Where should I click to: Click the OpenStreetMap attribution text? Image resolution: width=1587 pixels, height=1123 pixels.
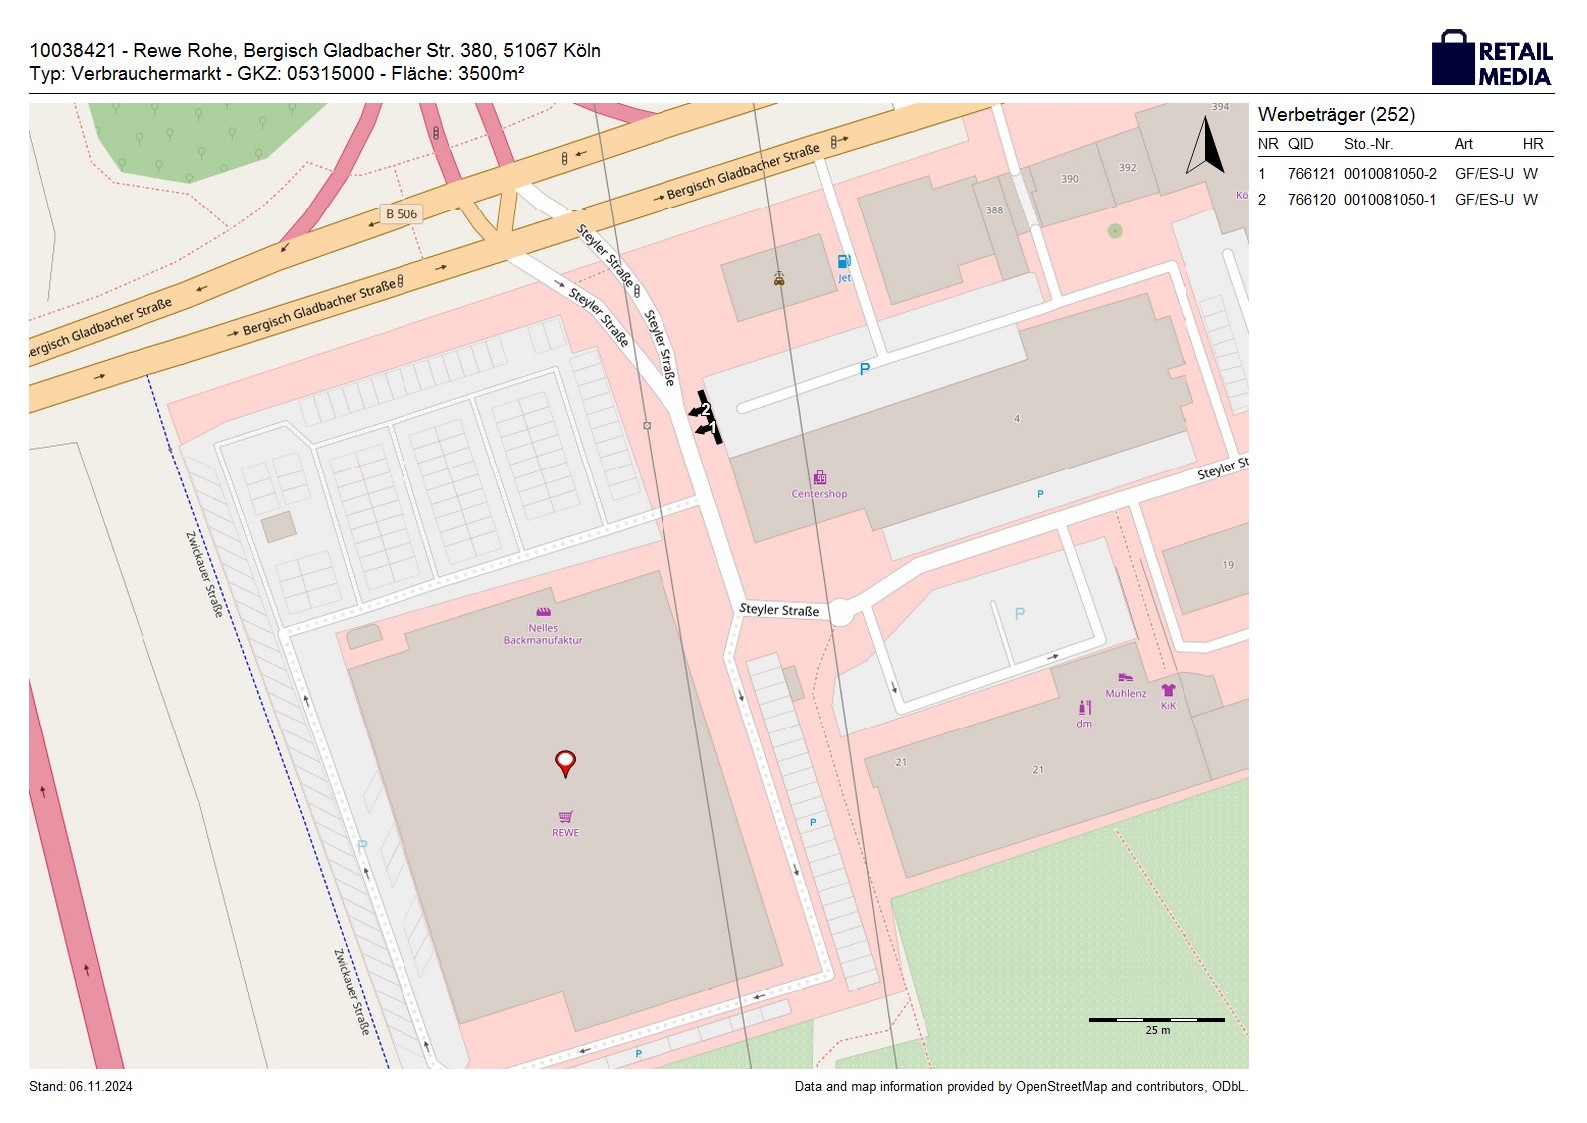[x=1020, y=1087]
